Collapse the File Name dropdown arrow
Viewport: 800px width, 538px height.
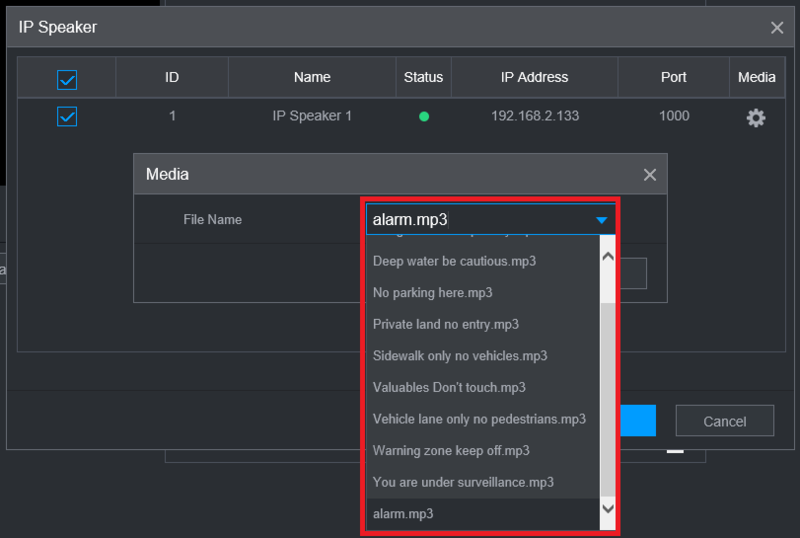coord(601,220)
